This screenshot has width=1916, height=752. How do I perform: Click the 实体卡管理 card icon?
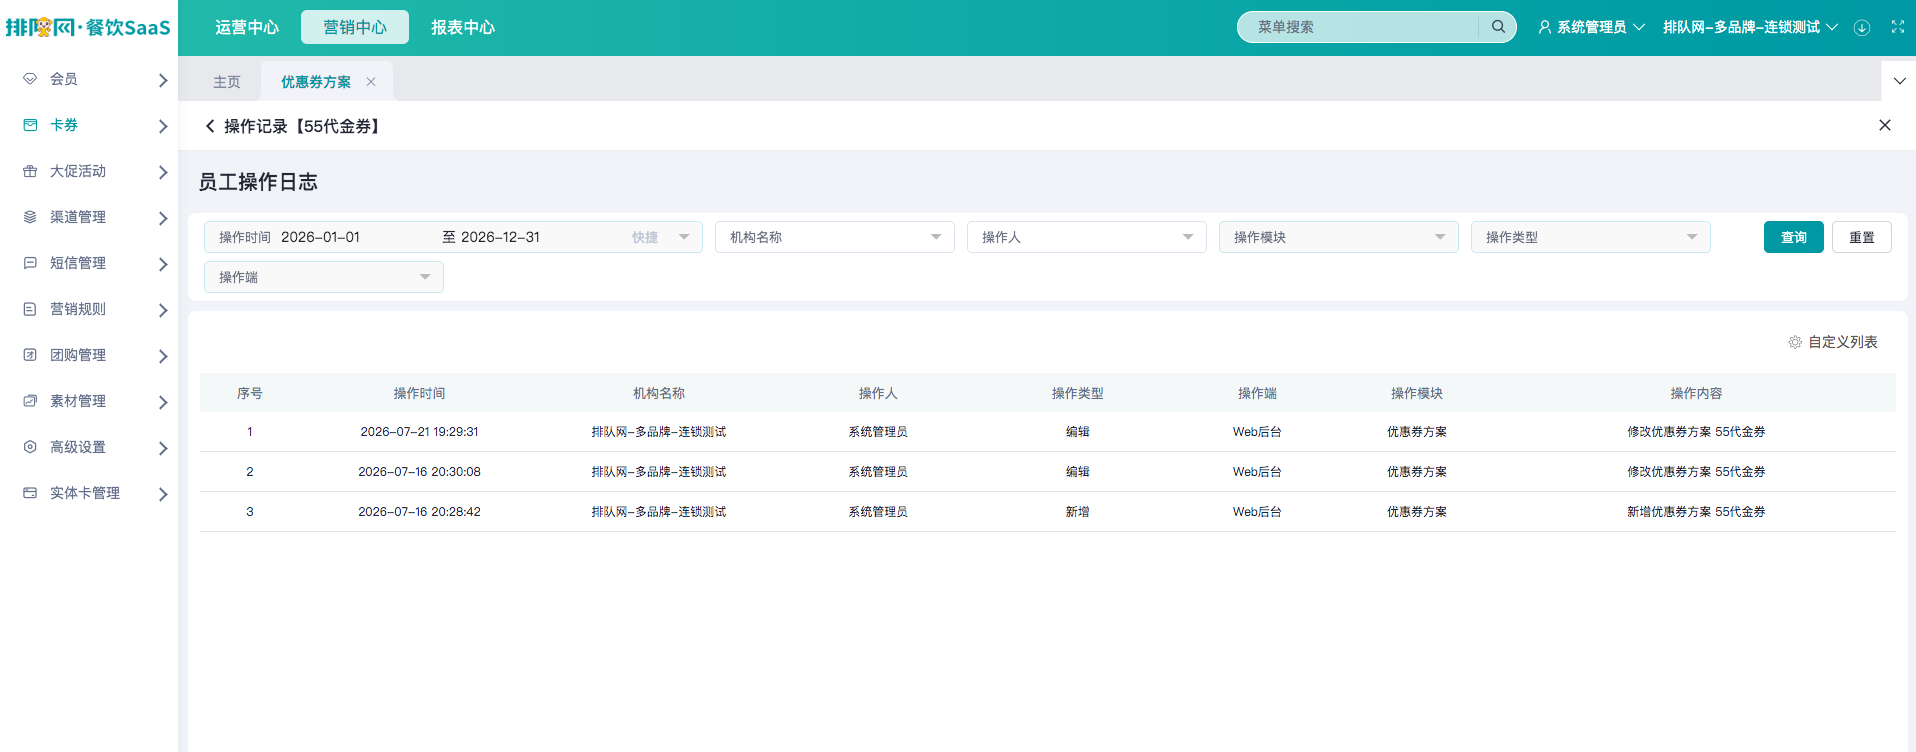pos(30,493)
